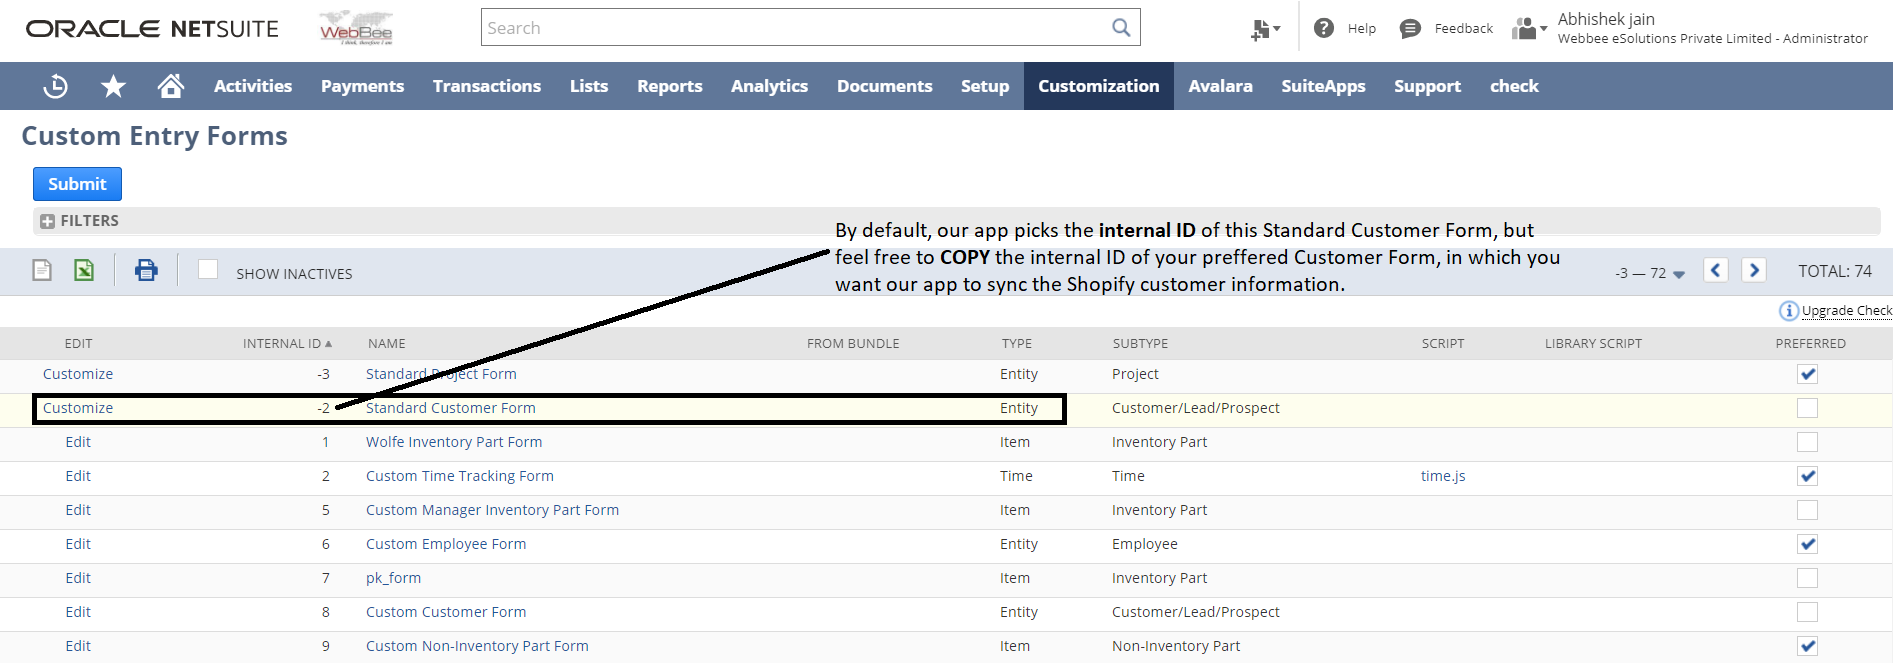Viewport: 1893px width, 663px height.
Task: Go to previous page arrow
Action: click(1716, 270)
